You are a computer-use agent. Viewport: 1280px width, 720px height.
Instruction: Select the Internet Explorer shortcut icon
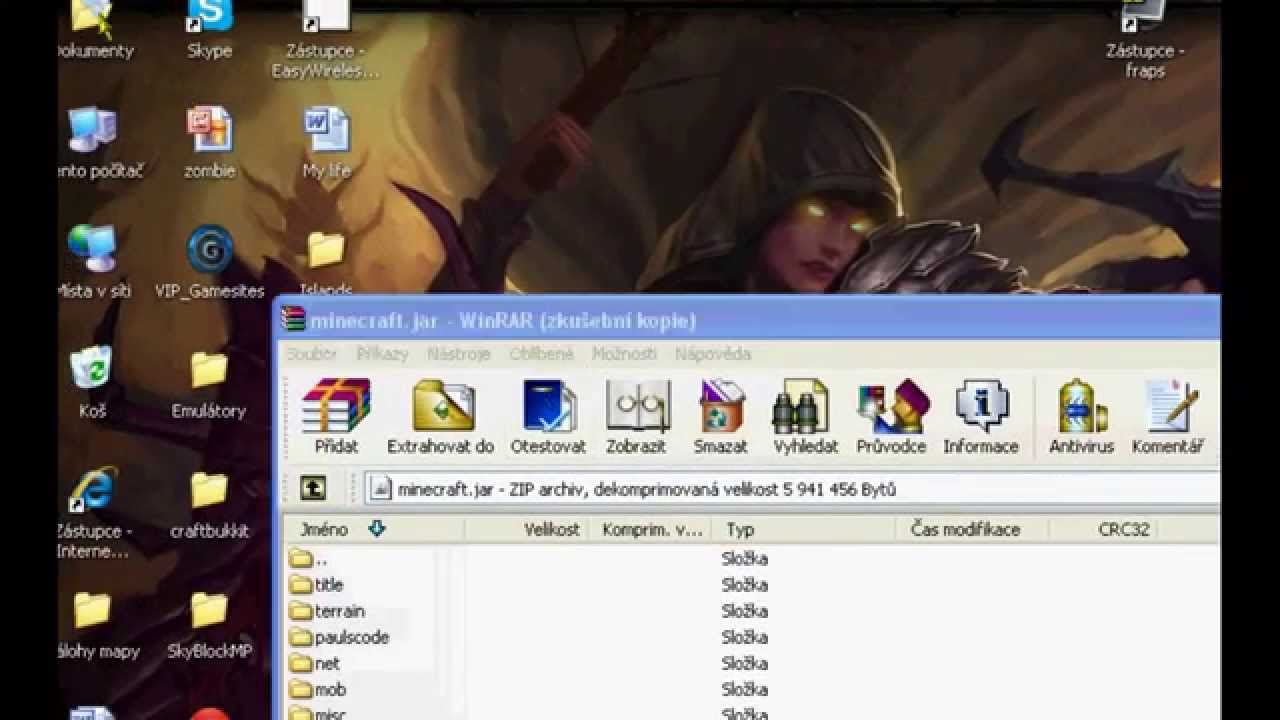92,513
